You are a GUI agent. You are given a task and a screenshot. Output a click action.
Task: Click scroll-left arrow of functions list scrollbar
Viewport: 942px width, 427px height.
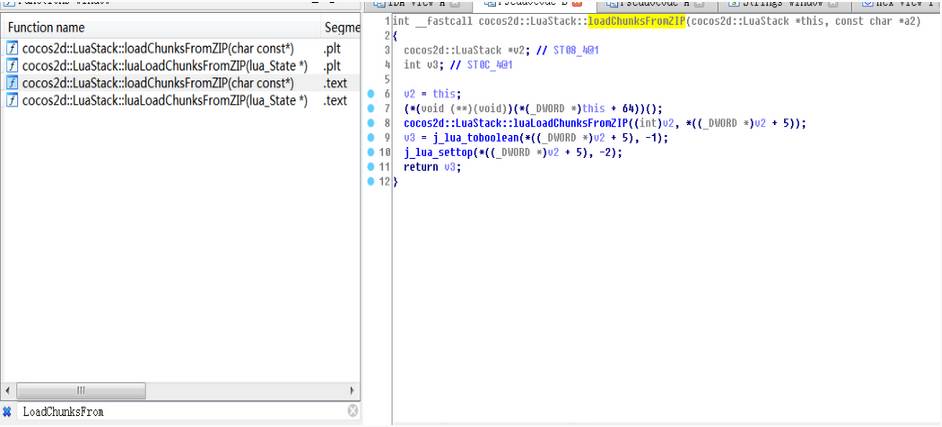click(7, 391)
